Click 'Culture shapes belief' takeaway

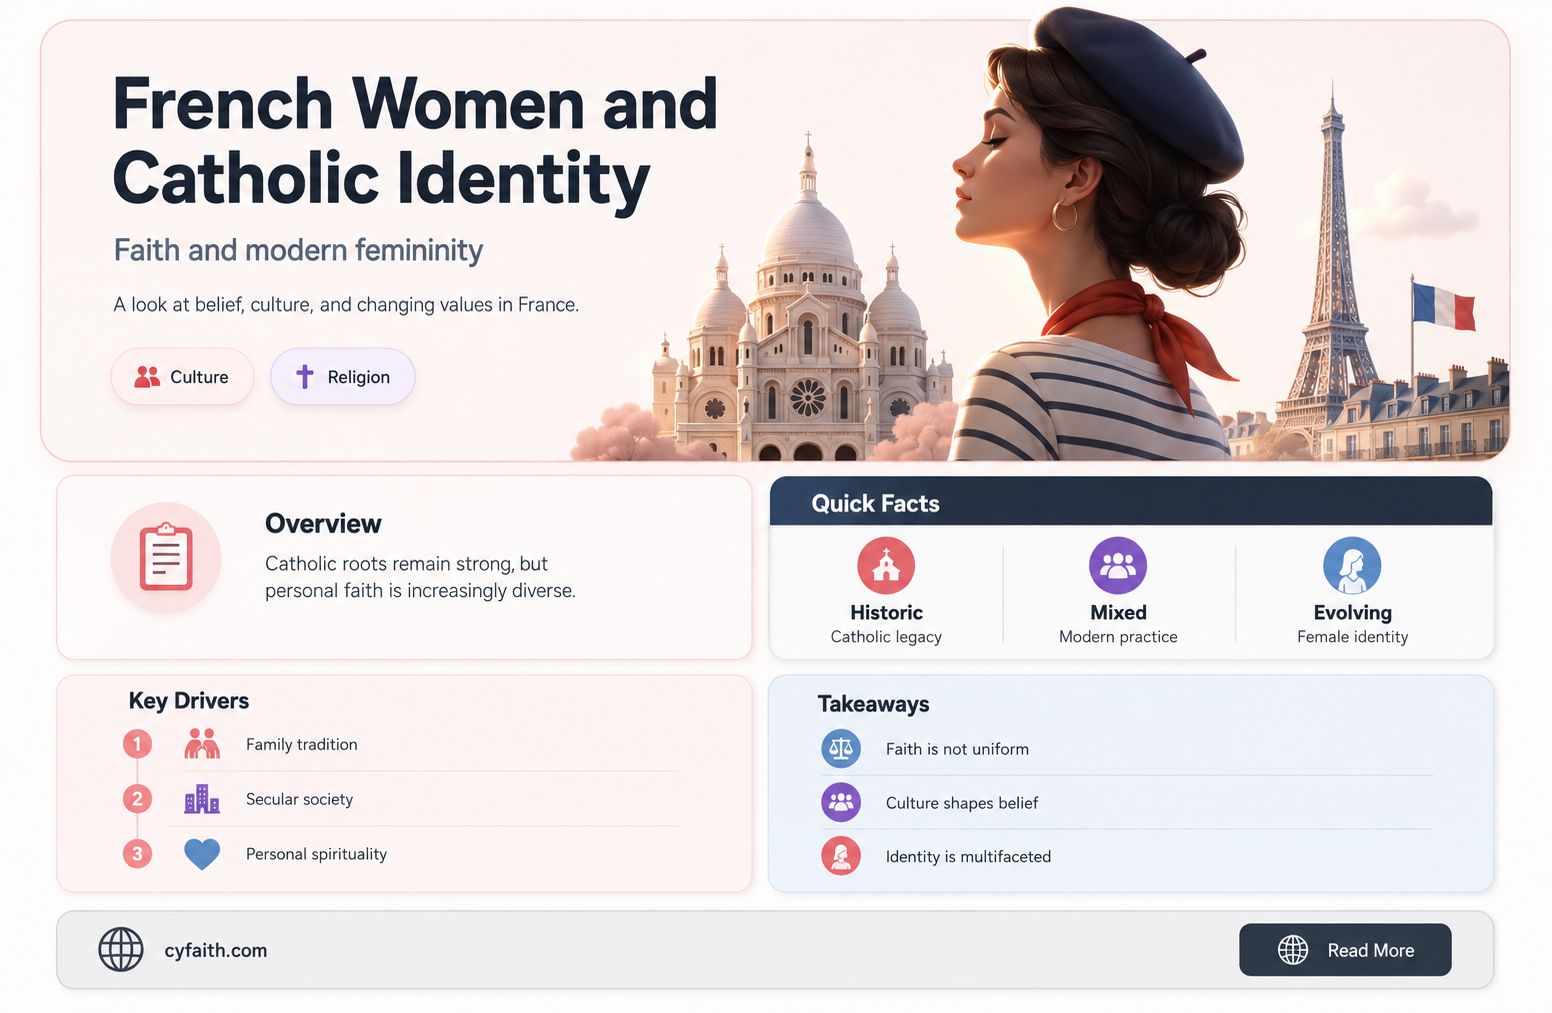(962, 803)
